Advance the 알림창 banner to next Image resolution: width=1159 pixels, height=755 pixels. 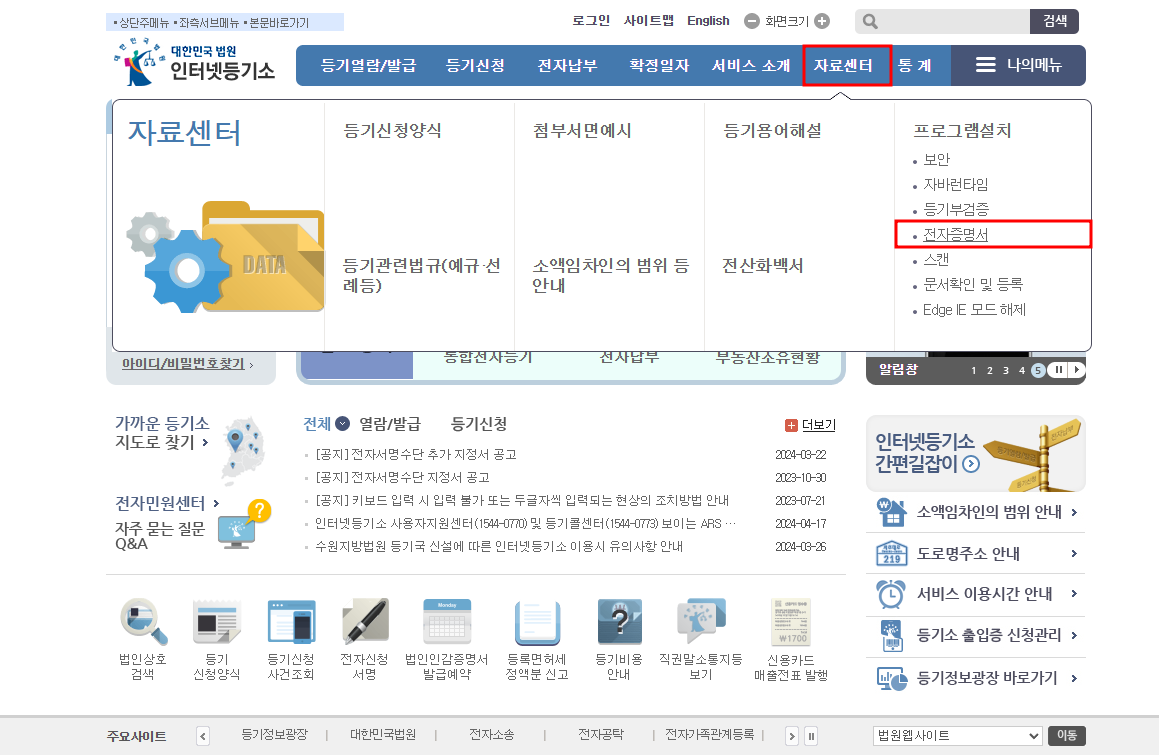[x=1076, y=370]
